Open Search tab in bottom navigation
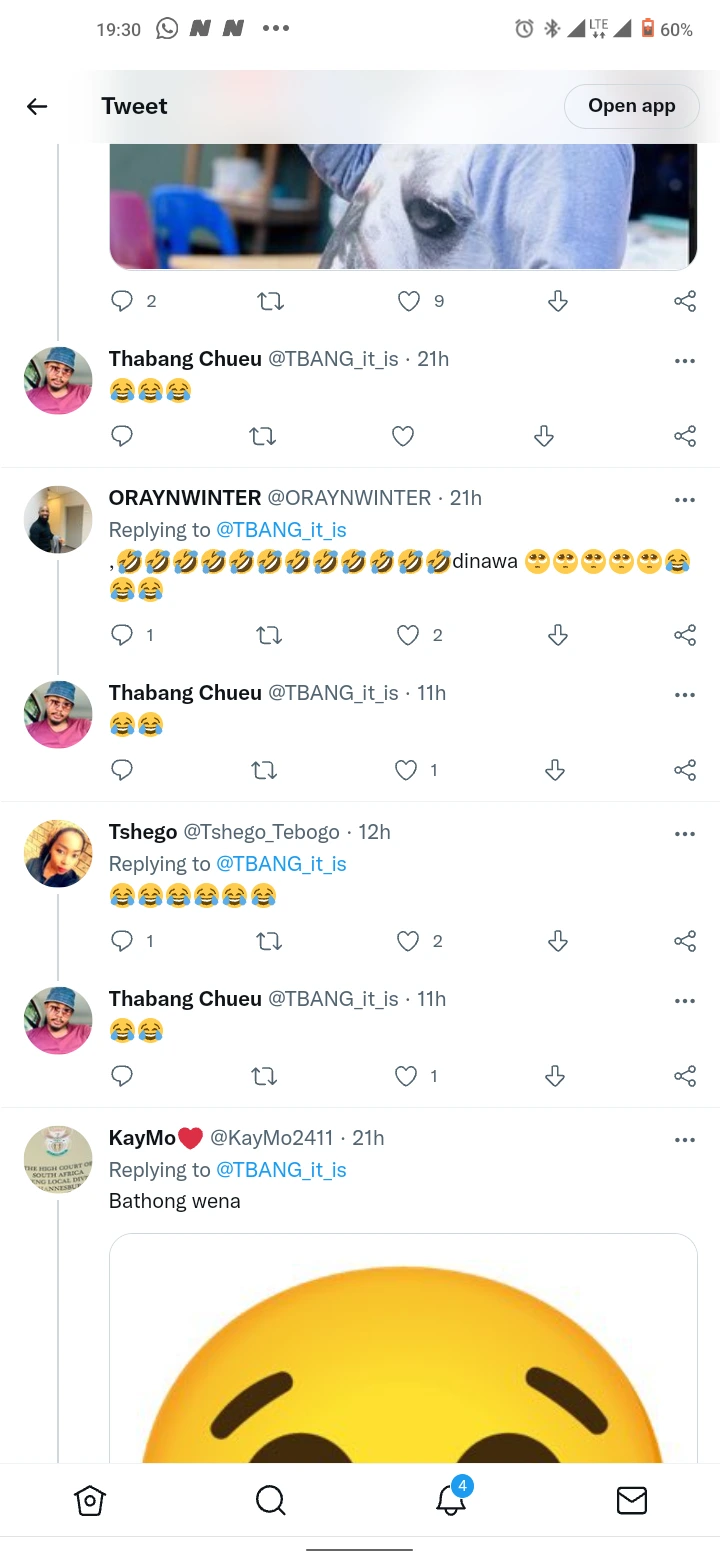The height and width of the screenshot is (1560, 720). pos(270,1500)
